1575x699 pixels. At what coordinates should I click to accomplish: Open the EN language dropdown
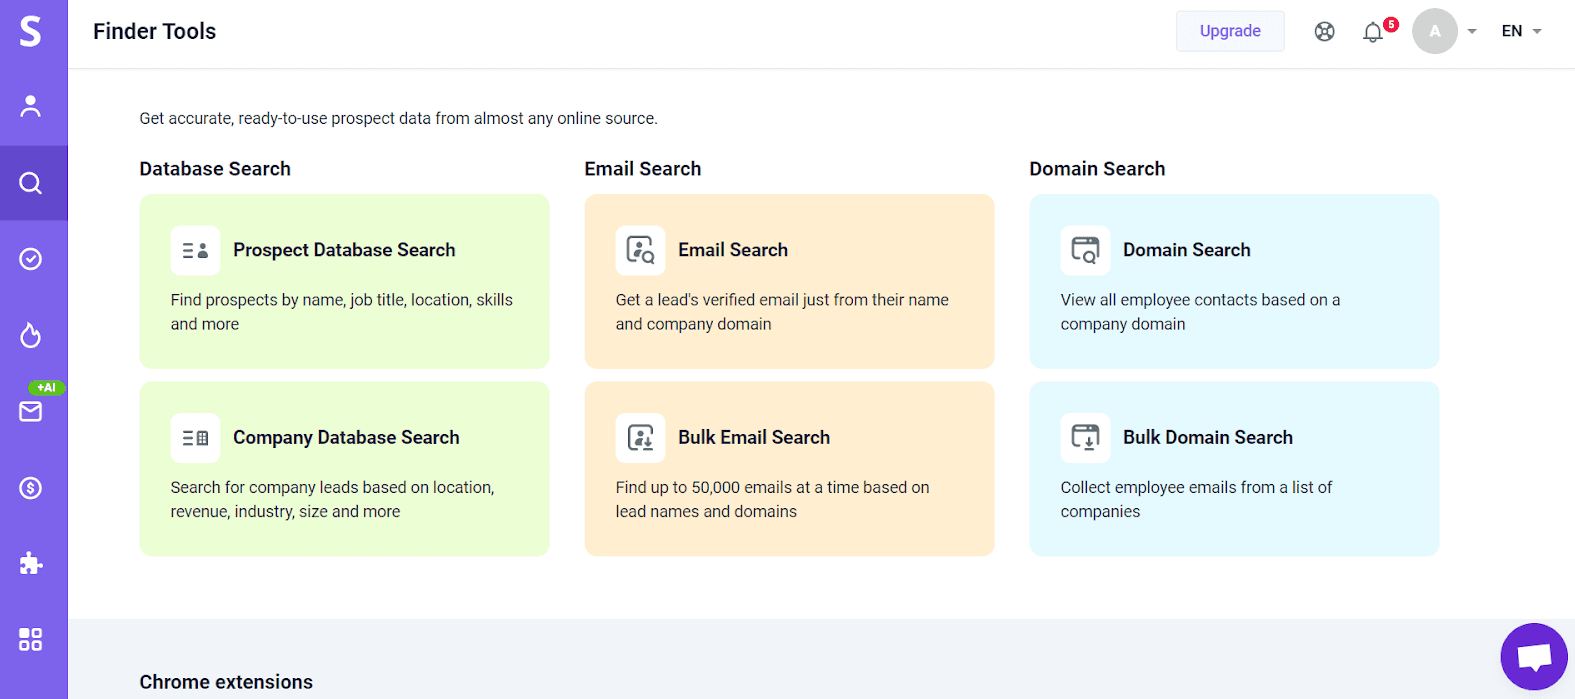(x=1521, y=31)
